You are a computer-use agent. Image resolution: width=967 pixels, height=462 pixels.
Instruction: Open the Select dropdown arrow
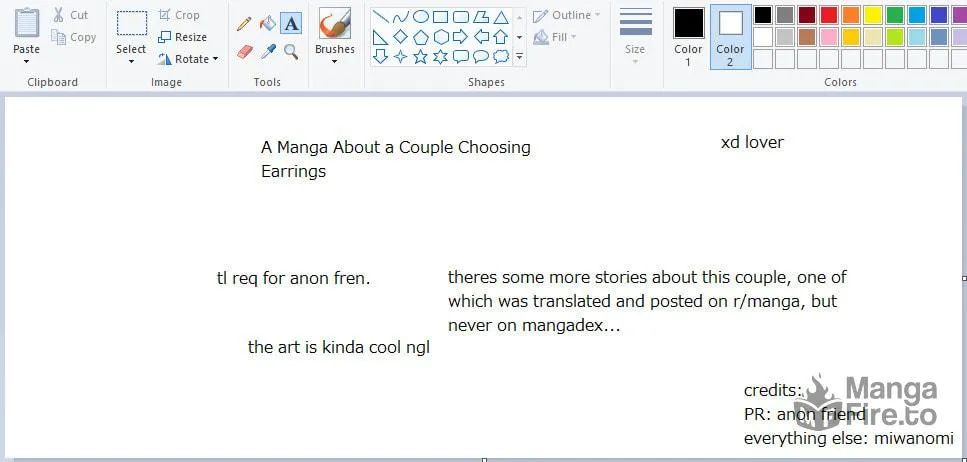point(131,62)
